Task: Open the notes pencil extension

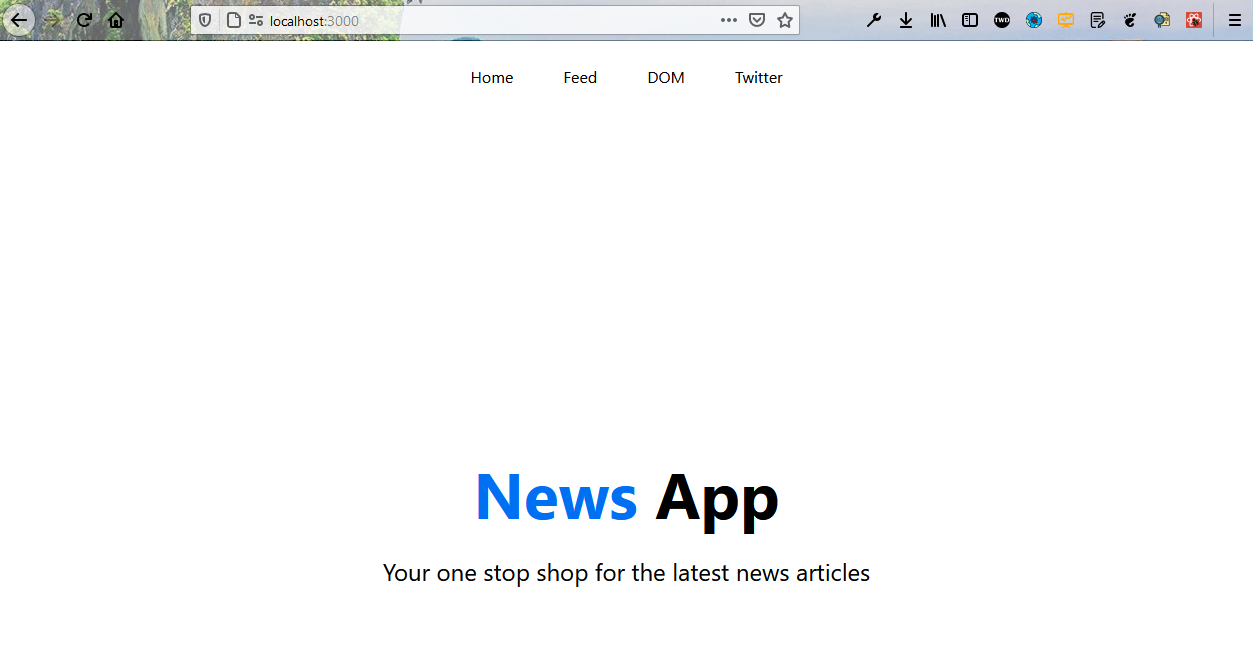Action: [x=1098, y=20]
